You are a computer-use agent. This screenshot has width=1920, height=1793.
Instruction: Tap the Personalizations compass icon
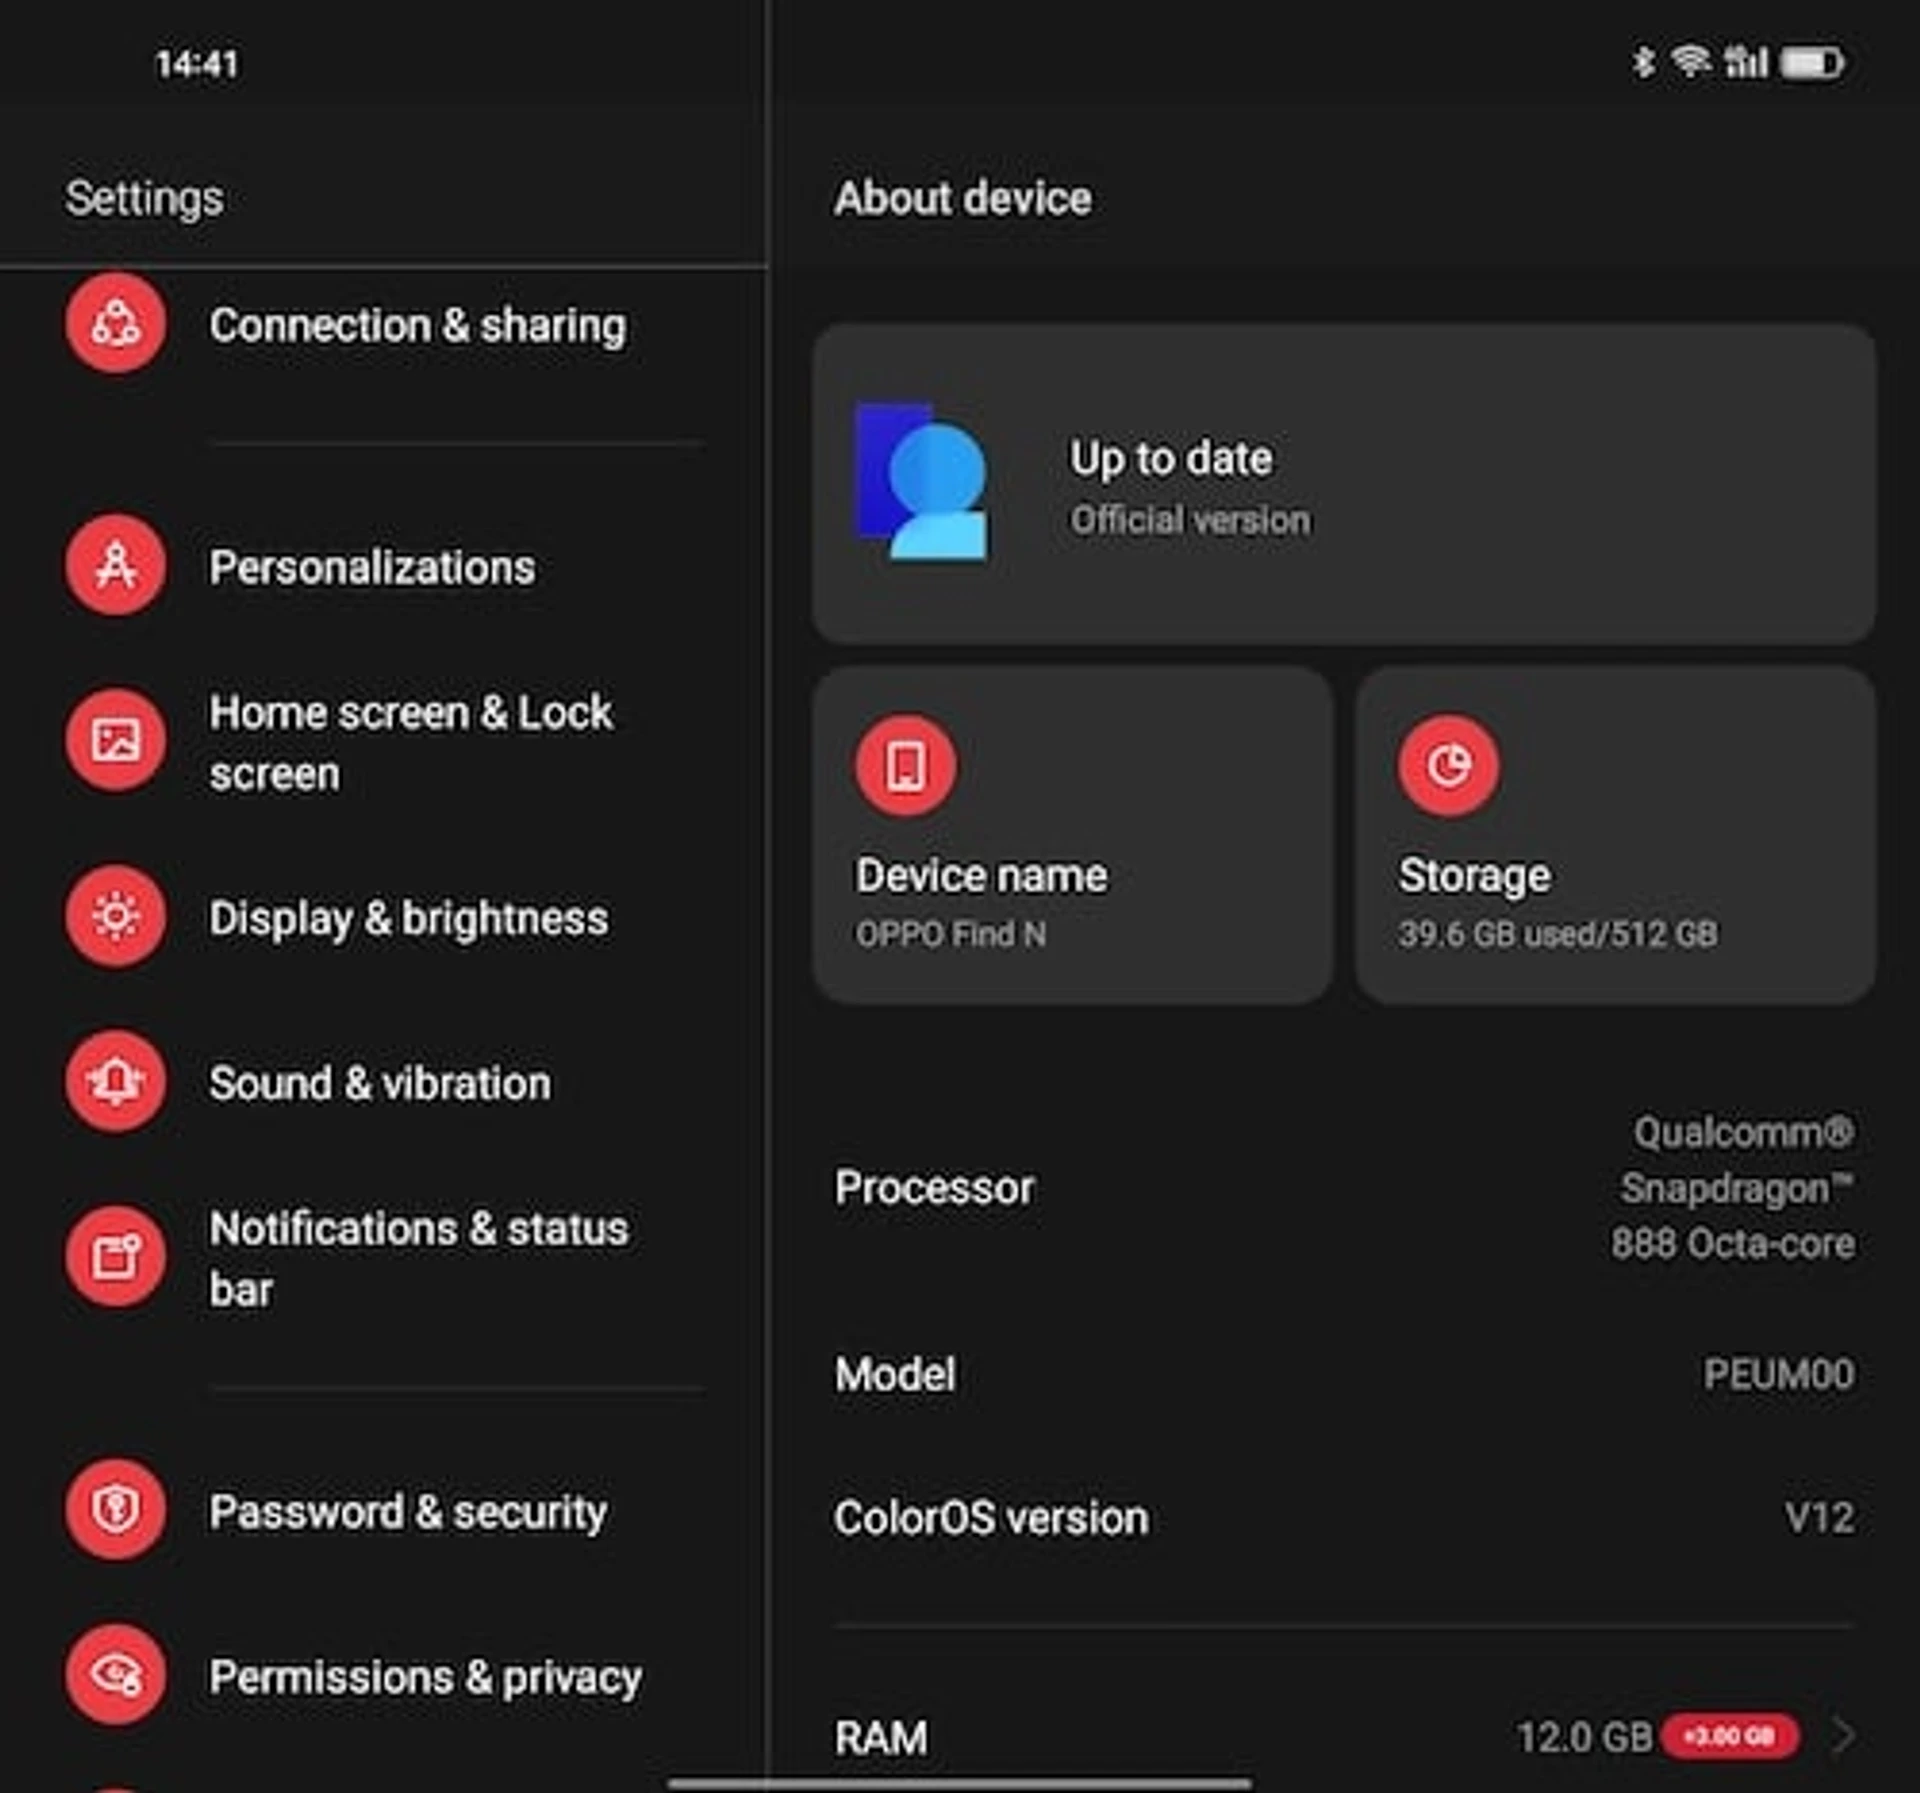coord(116,566)
